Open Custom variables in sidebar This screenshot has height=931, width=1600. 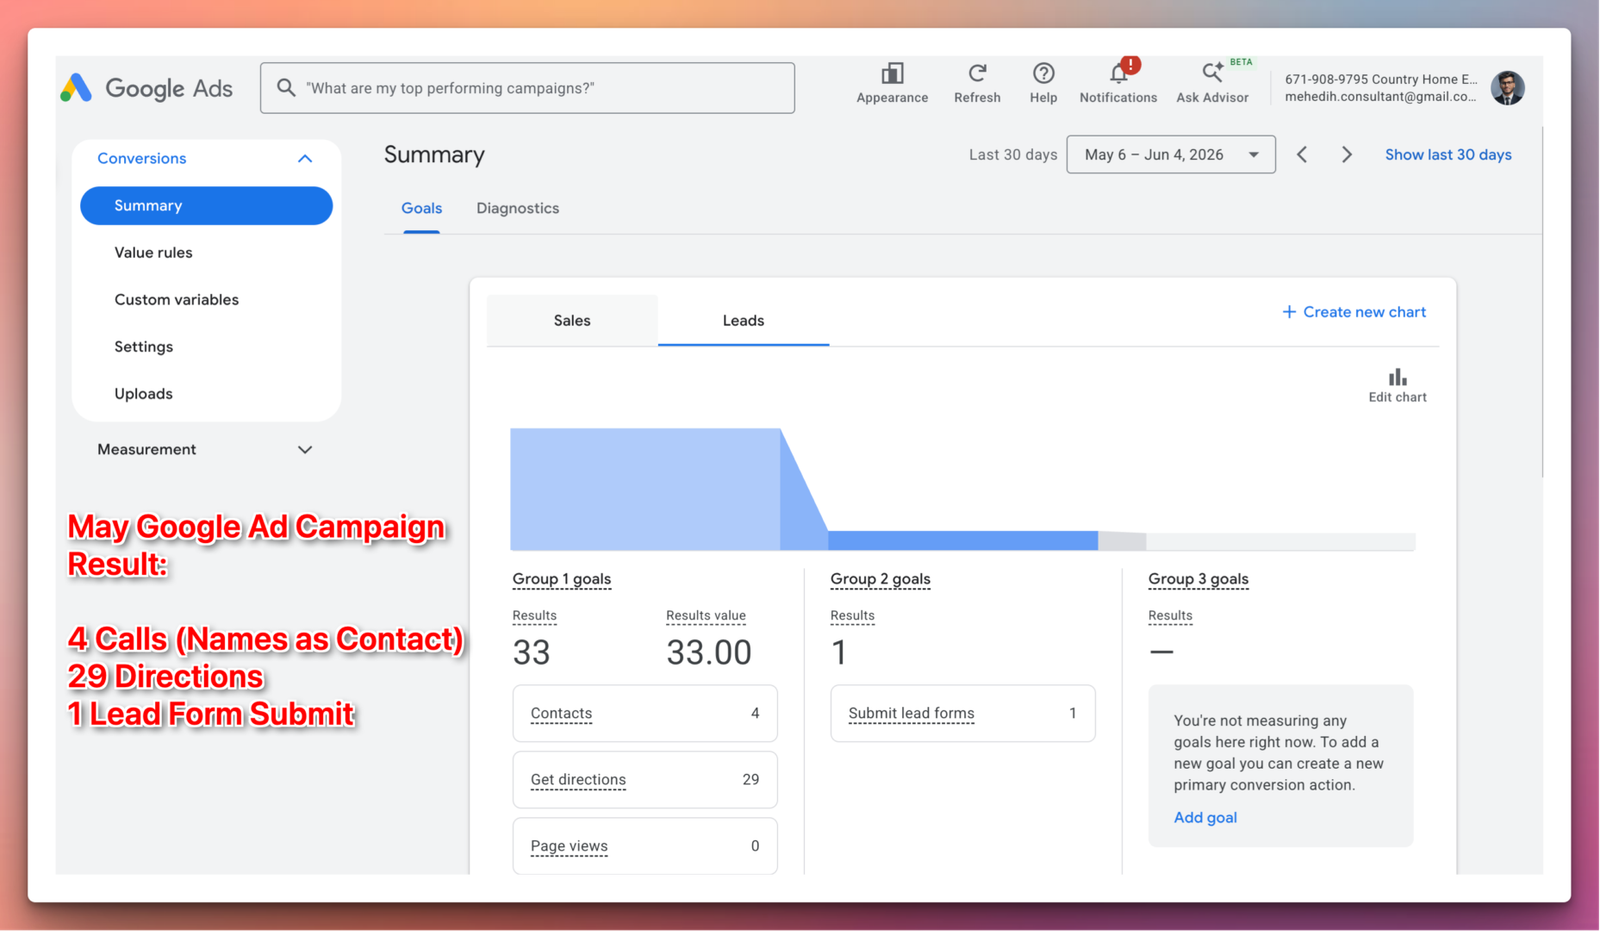[x=176, y=300]
